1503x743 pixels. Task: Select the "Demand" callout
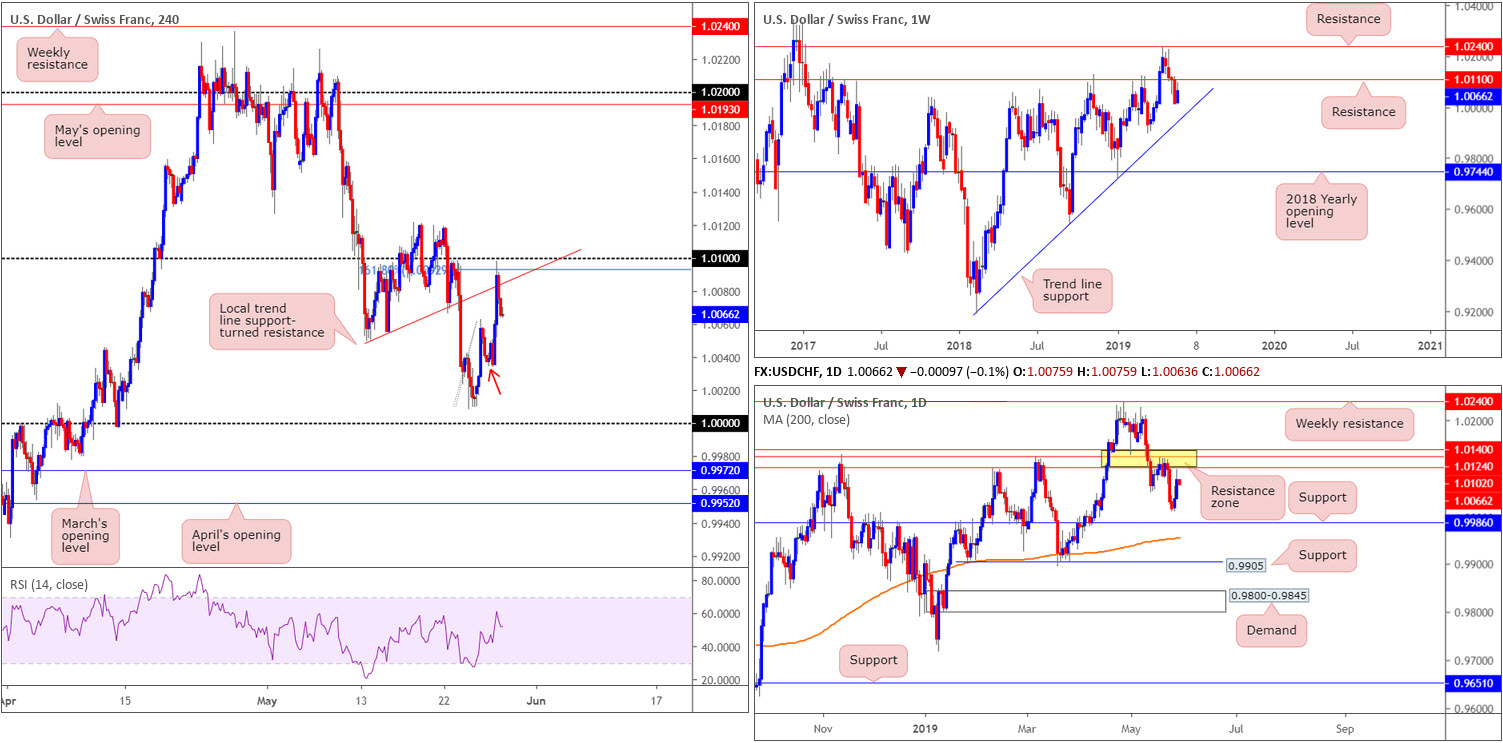tap(1271, 630)
